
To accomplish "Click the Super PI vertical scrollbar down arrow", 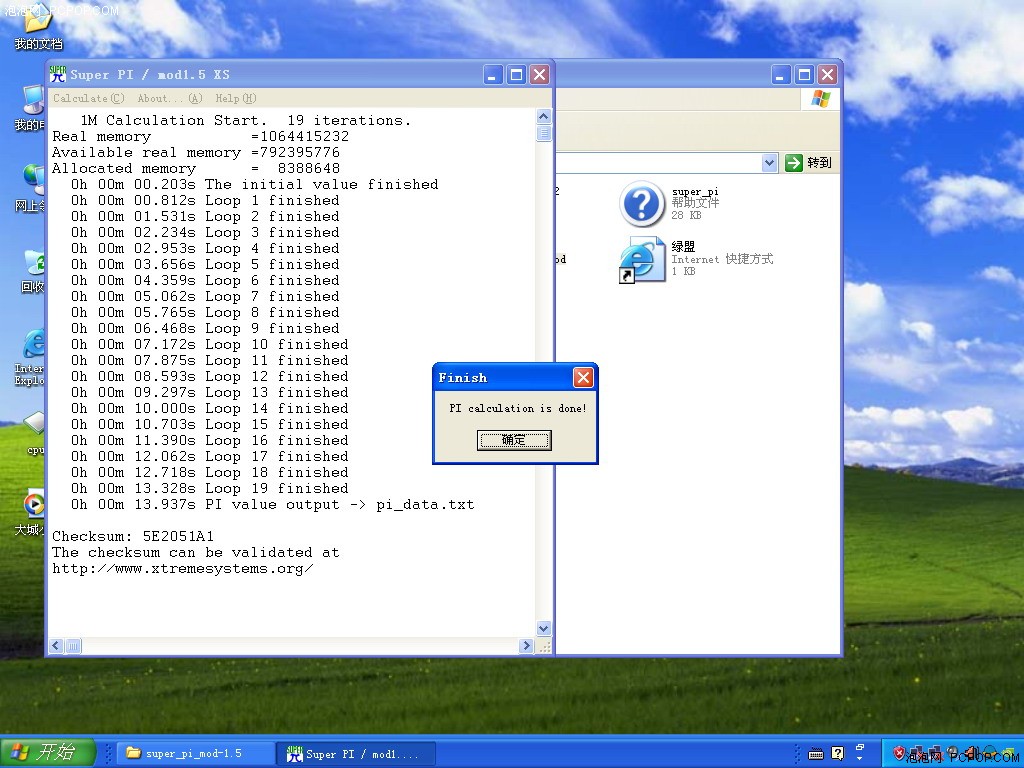I will (543, 628).
